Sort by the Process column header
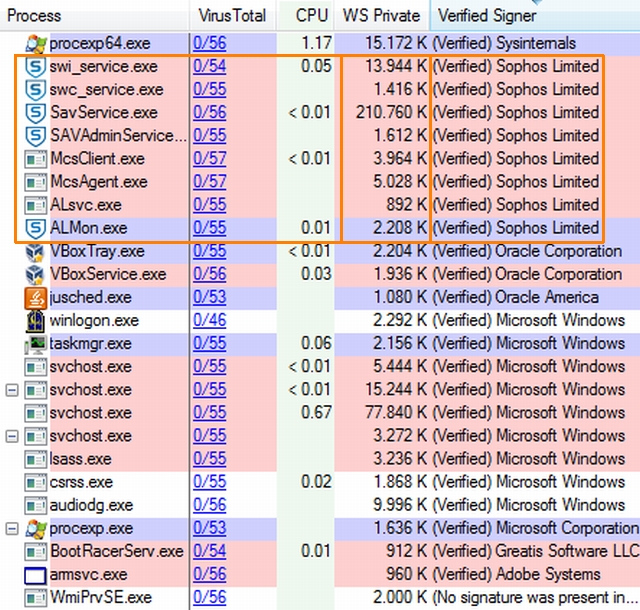The image size is (640, 610). click(95, 16)
